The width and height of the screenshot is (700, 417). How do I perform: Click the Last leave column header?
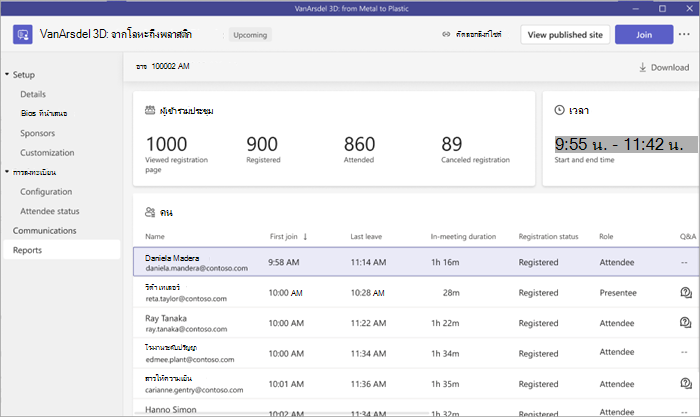(x=366, y=237)
